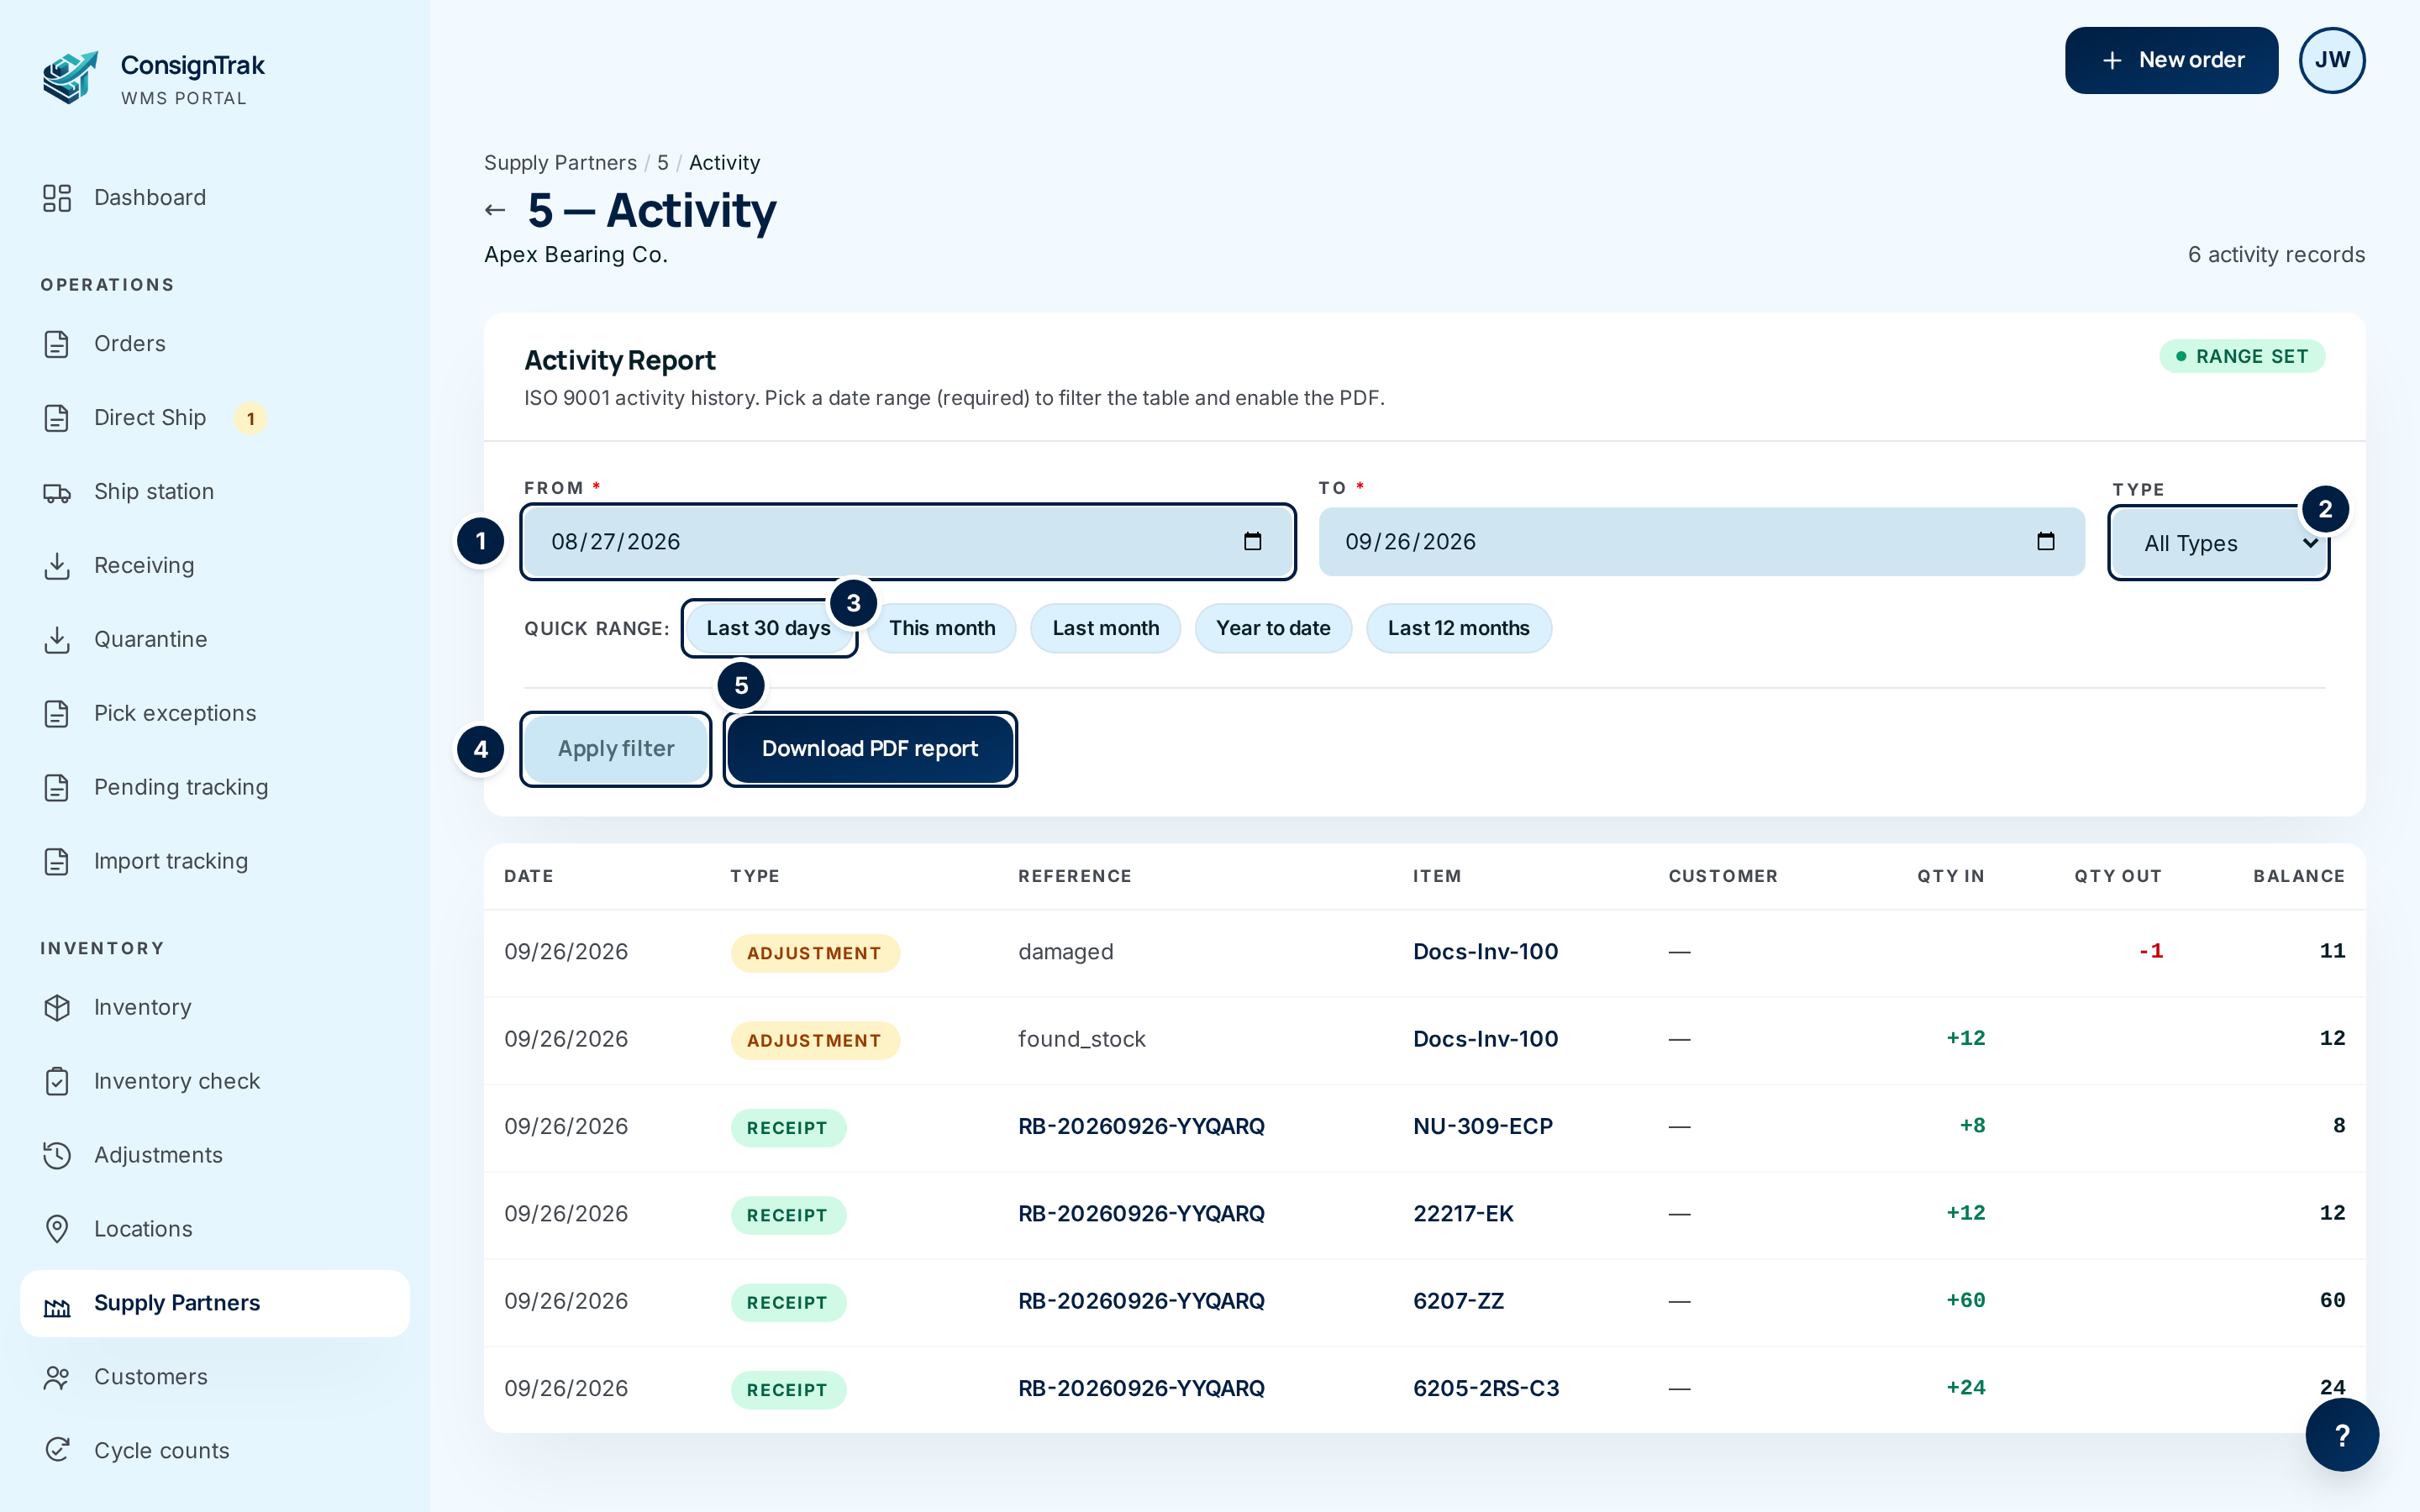Viewport: 2420px width, 1512px height.
Task: Click the Import tracking document icon
Action: [x=57, y=862]
